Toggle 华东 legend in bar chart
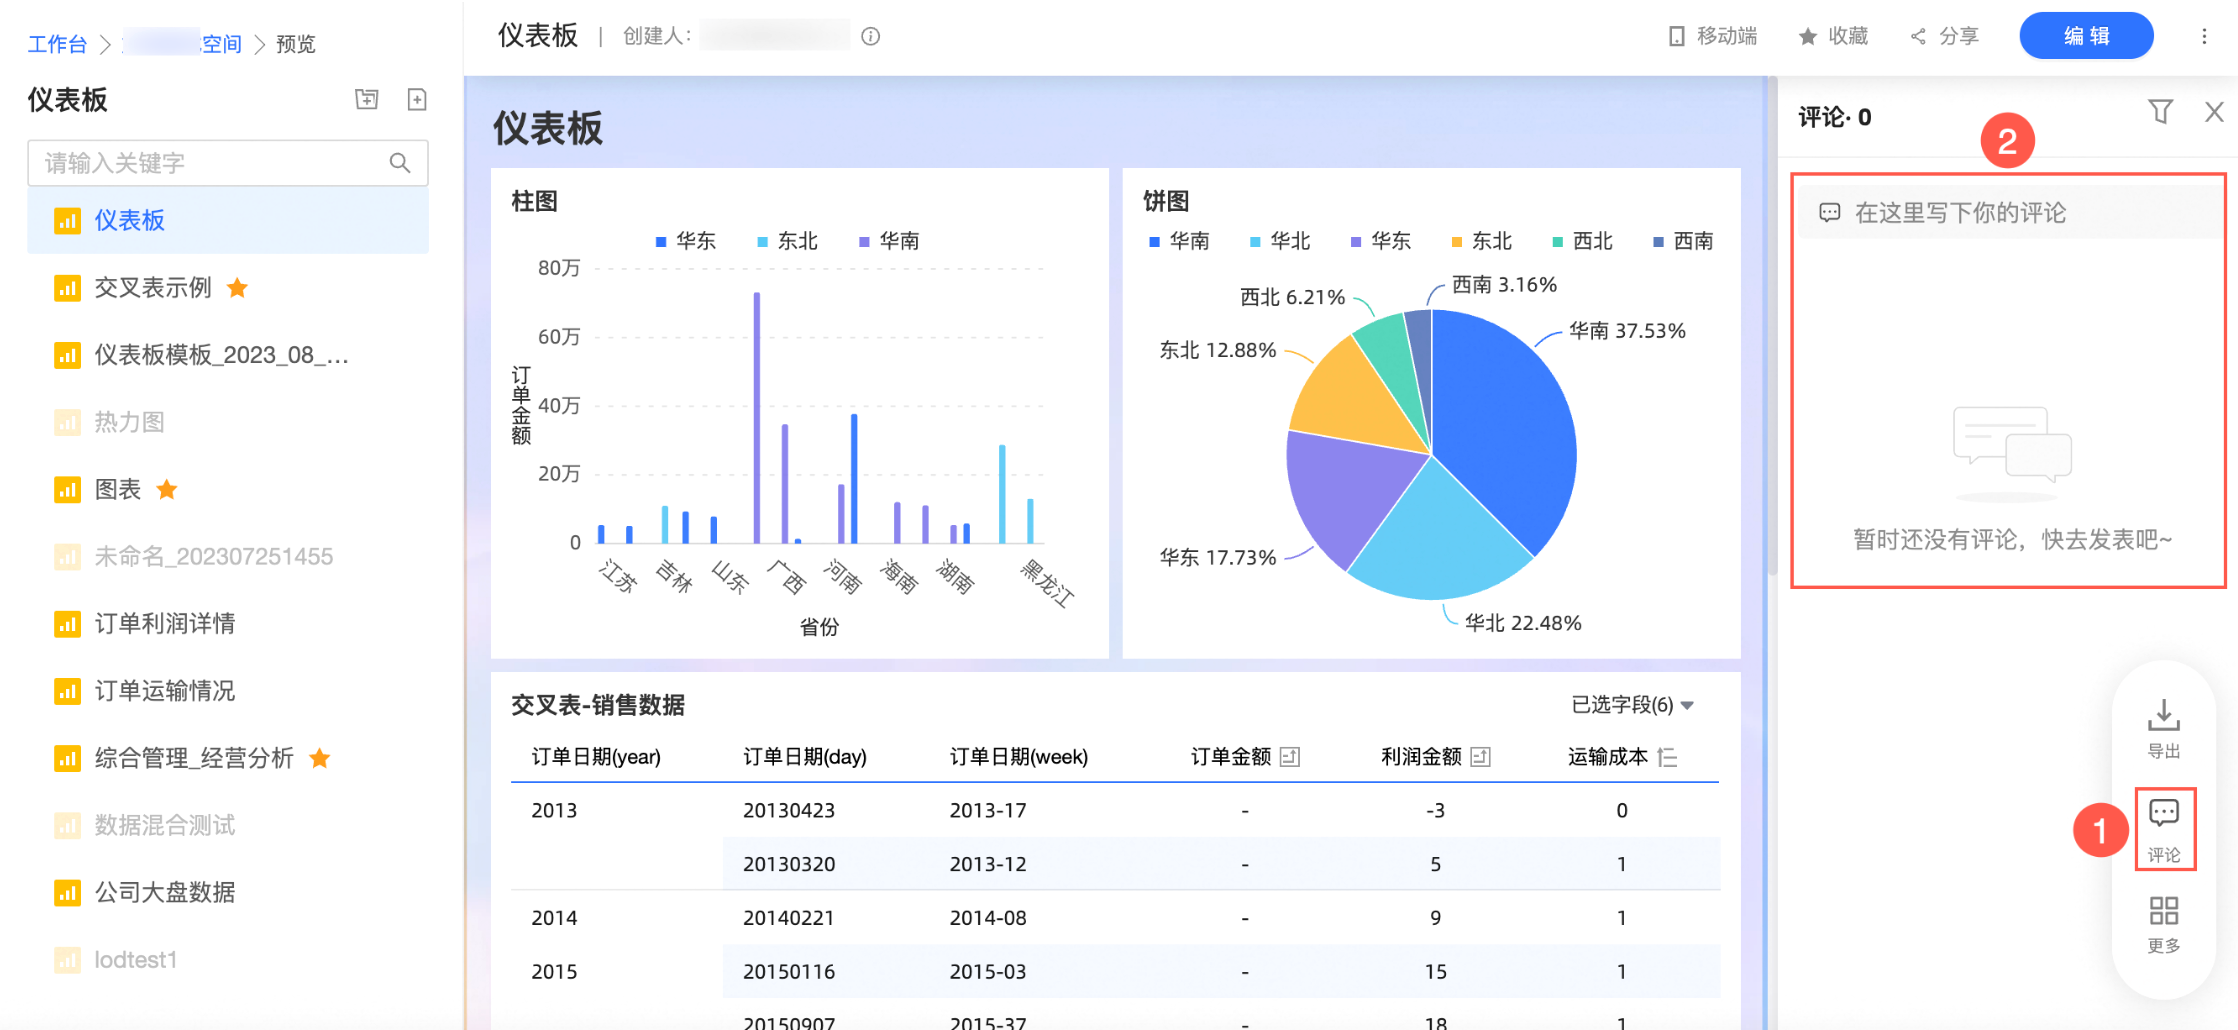The image size is (2238, 1030). tap(686, 241)
